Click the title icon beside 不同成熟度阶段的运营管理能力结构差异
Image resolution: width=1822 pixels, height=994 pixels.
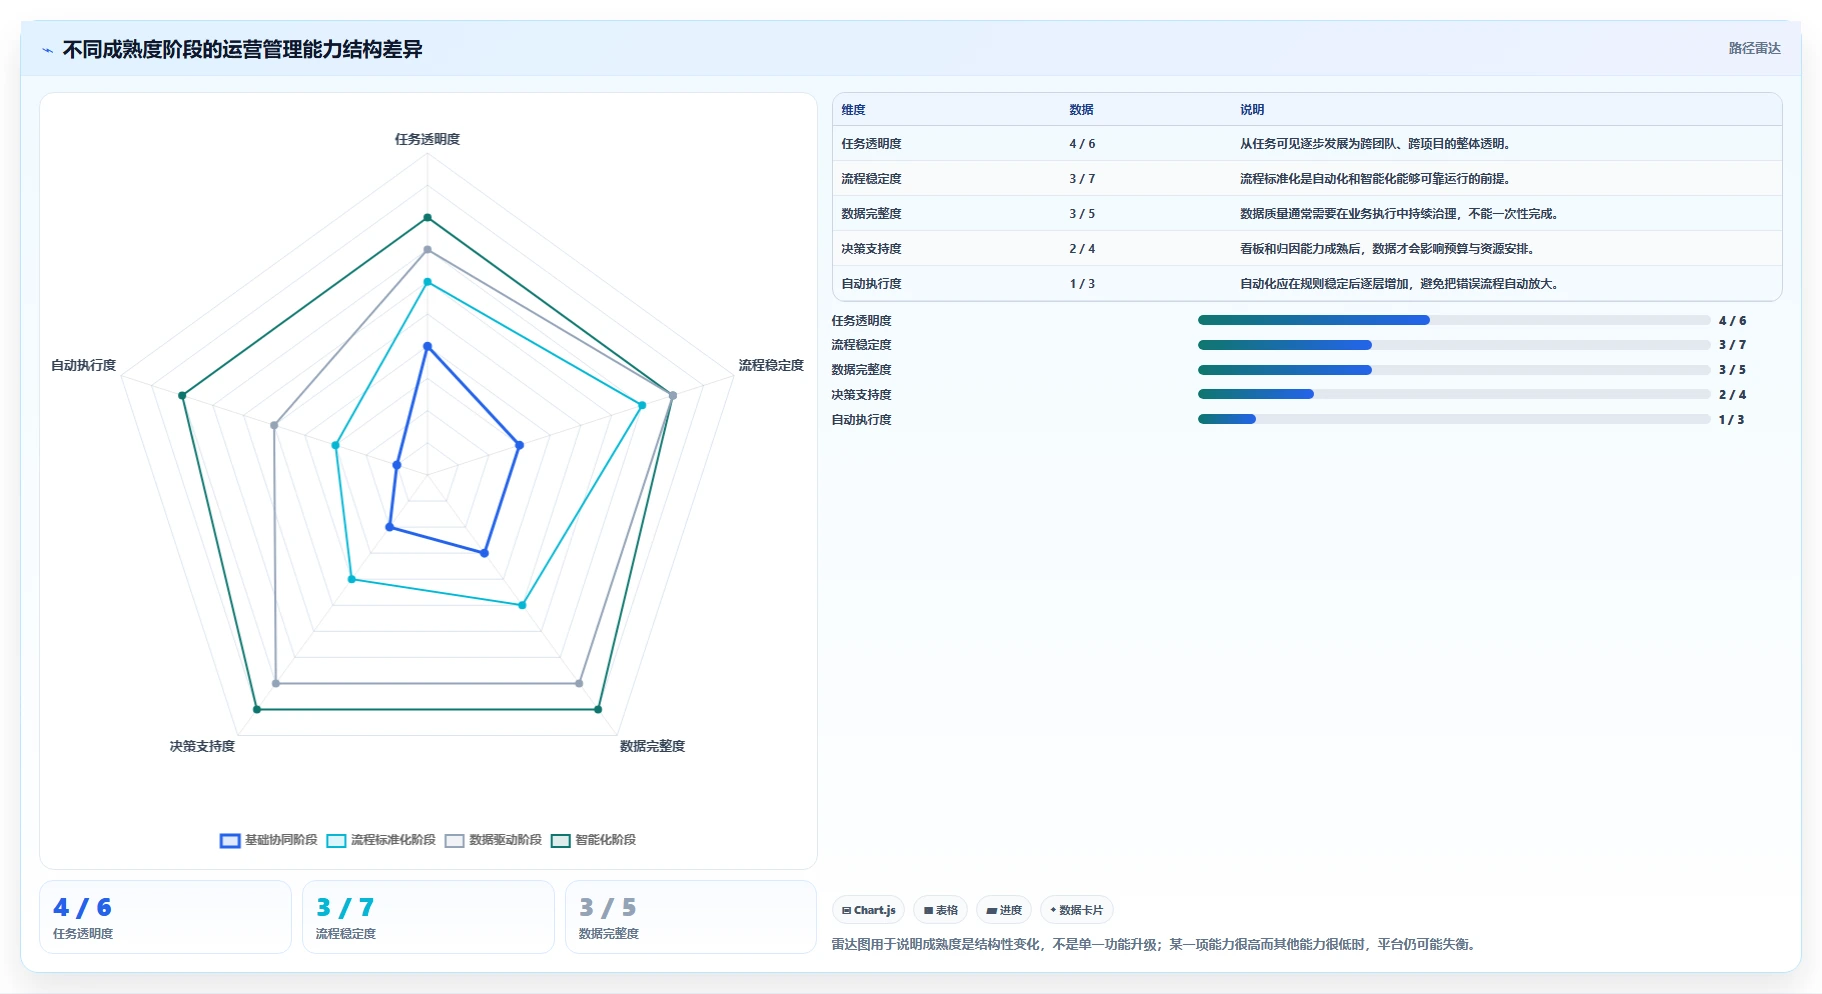tap(47, 50)
